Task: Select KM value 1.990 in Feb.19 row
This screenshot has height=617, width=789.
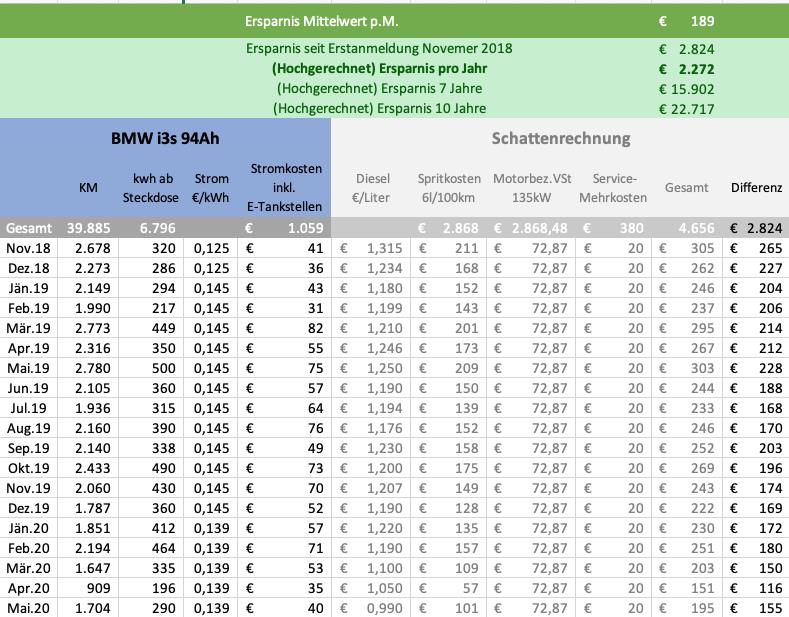Action: point(93,308)
